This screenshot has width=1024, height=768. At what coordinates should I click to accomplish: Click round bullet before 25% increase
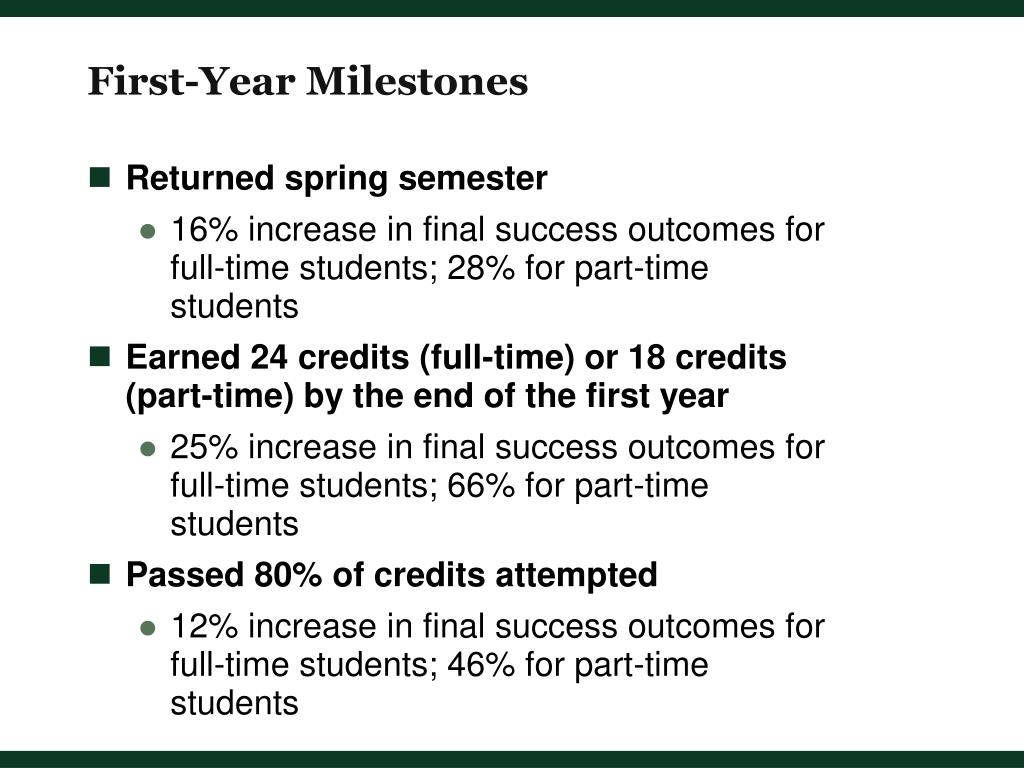pos(148,449)
